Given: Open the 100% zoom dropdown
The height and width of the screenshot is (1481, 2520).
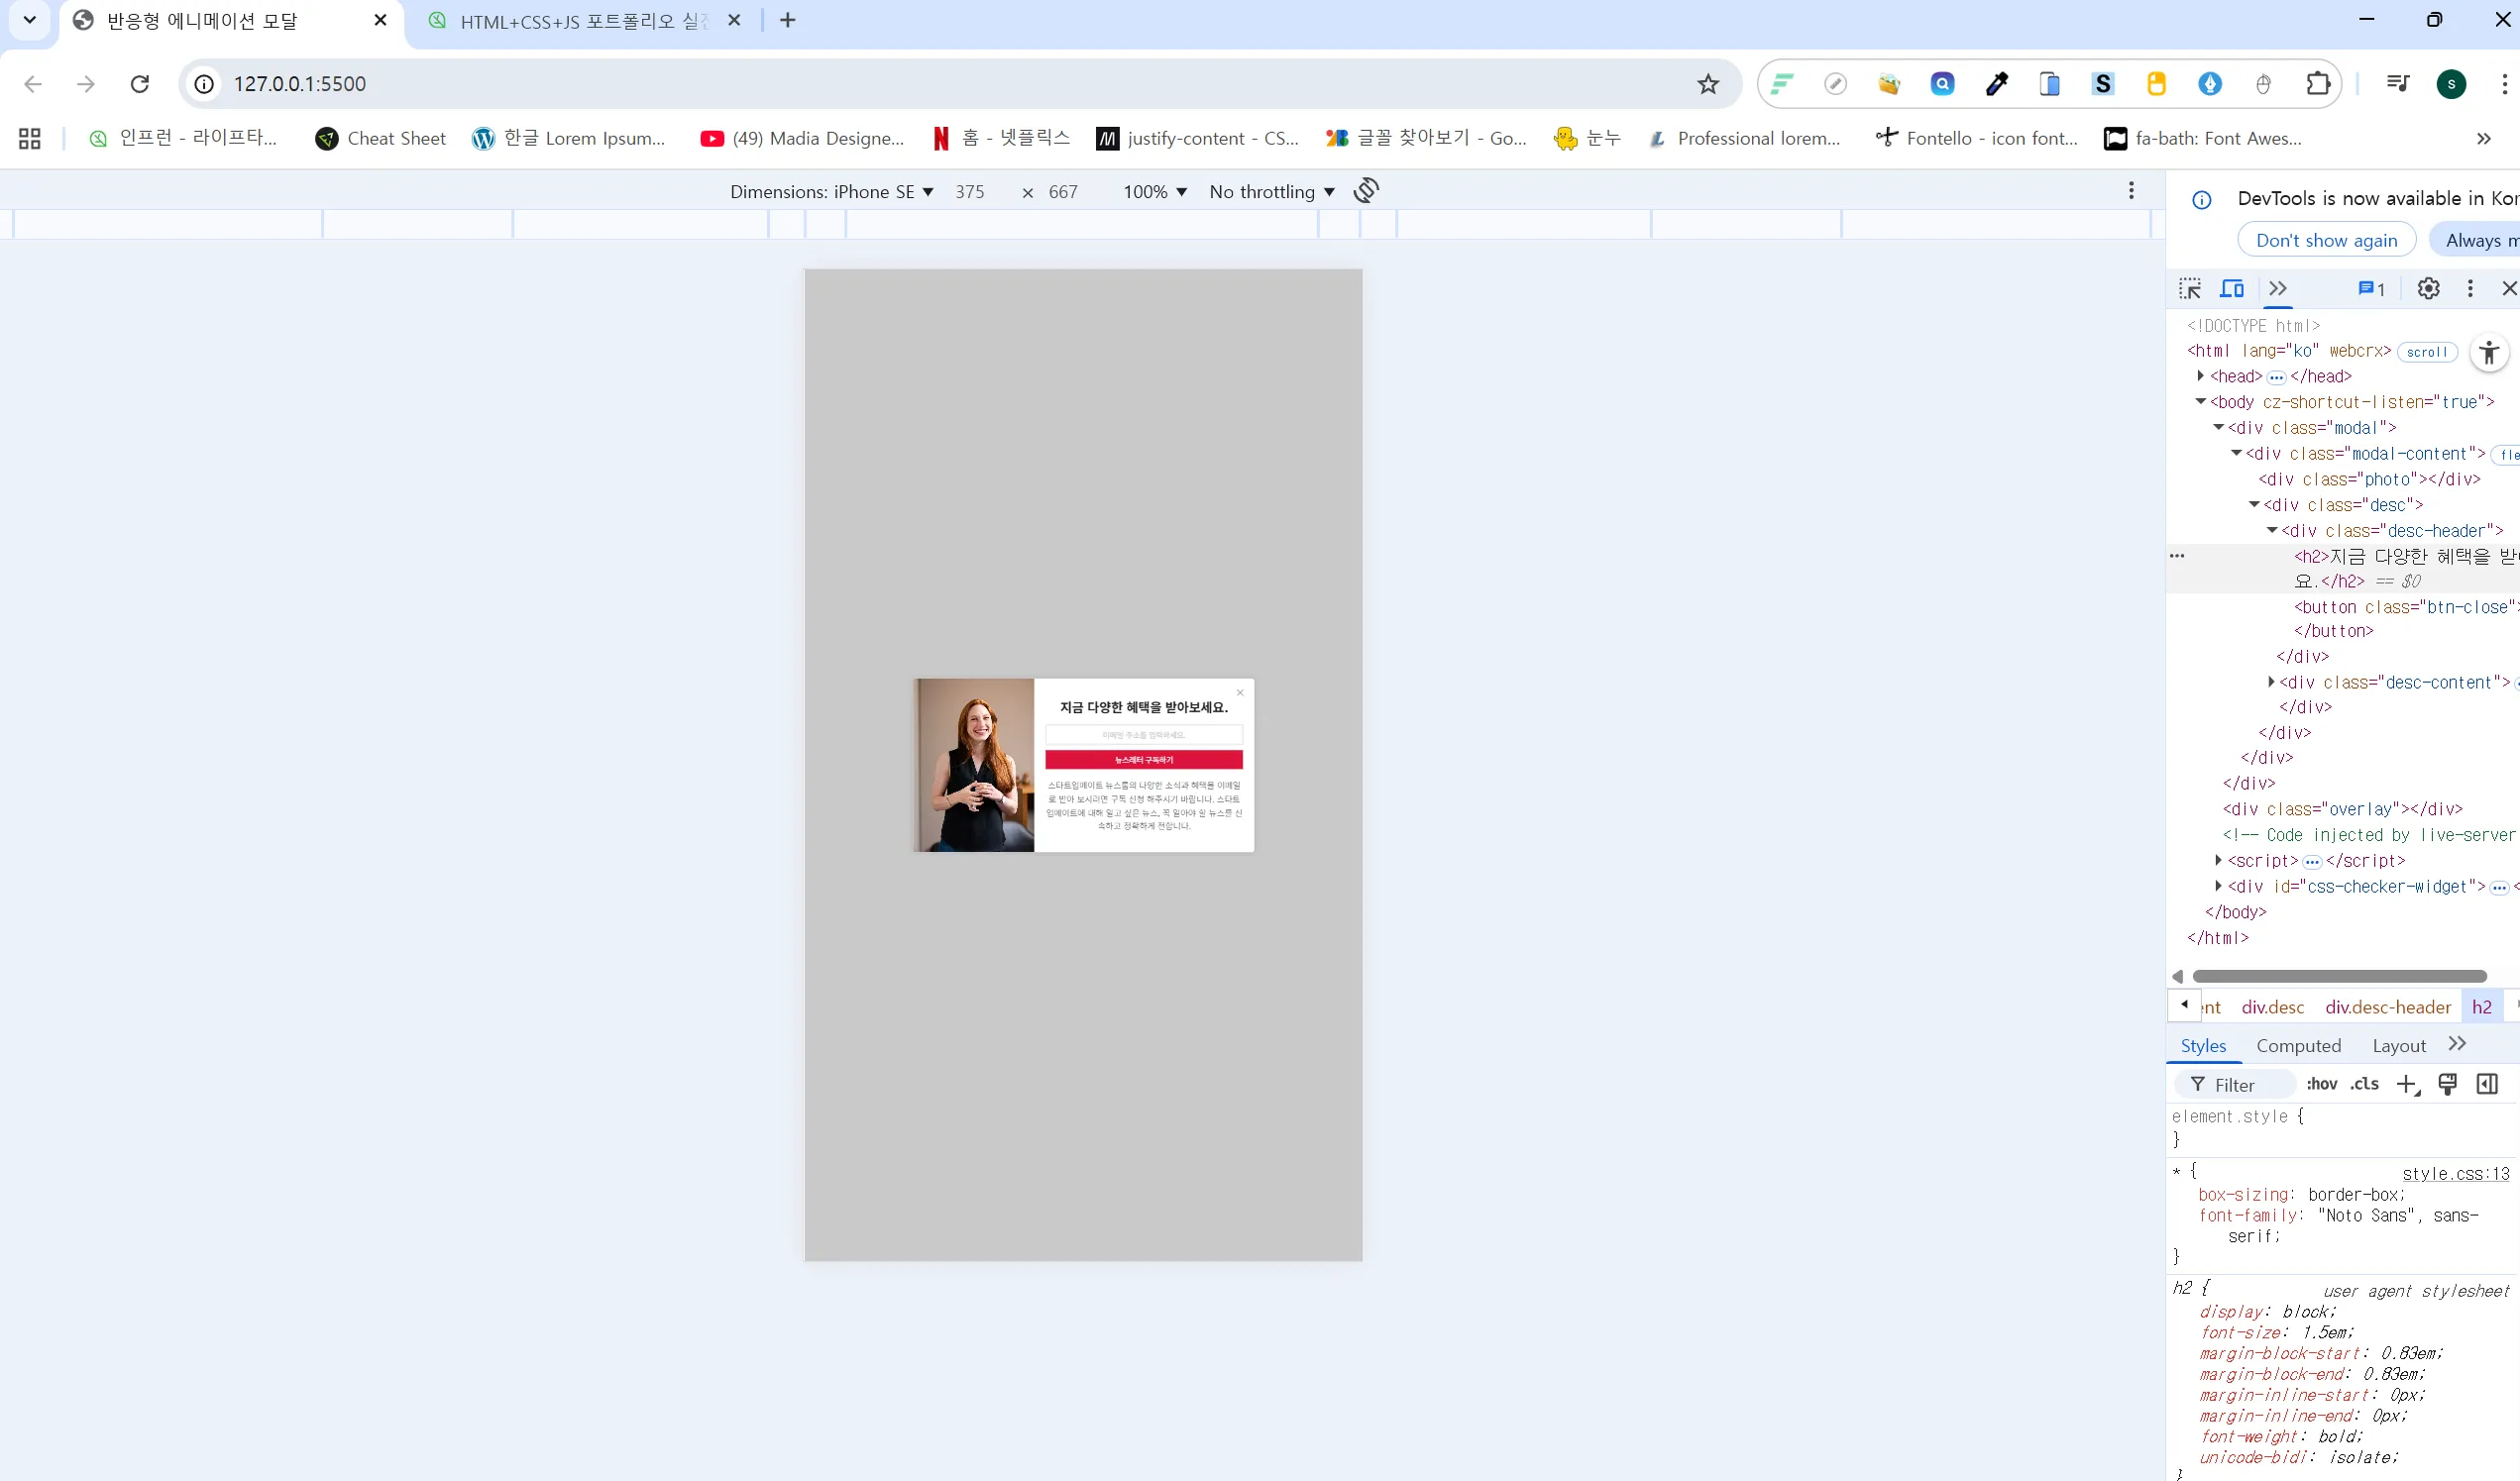Looking at the screenshot, I should 1155,192.
